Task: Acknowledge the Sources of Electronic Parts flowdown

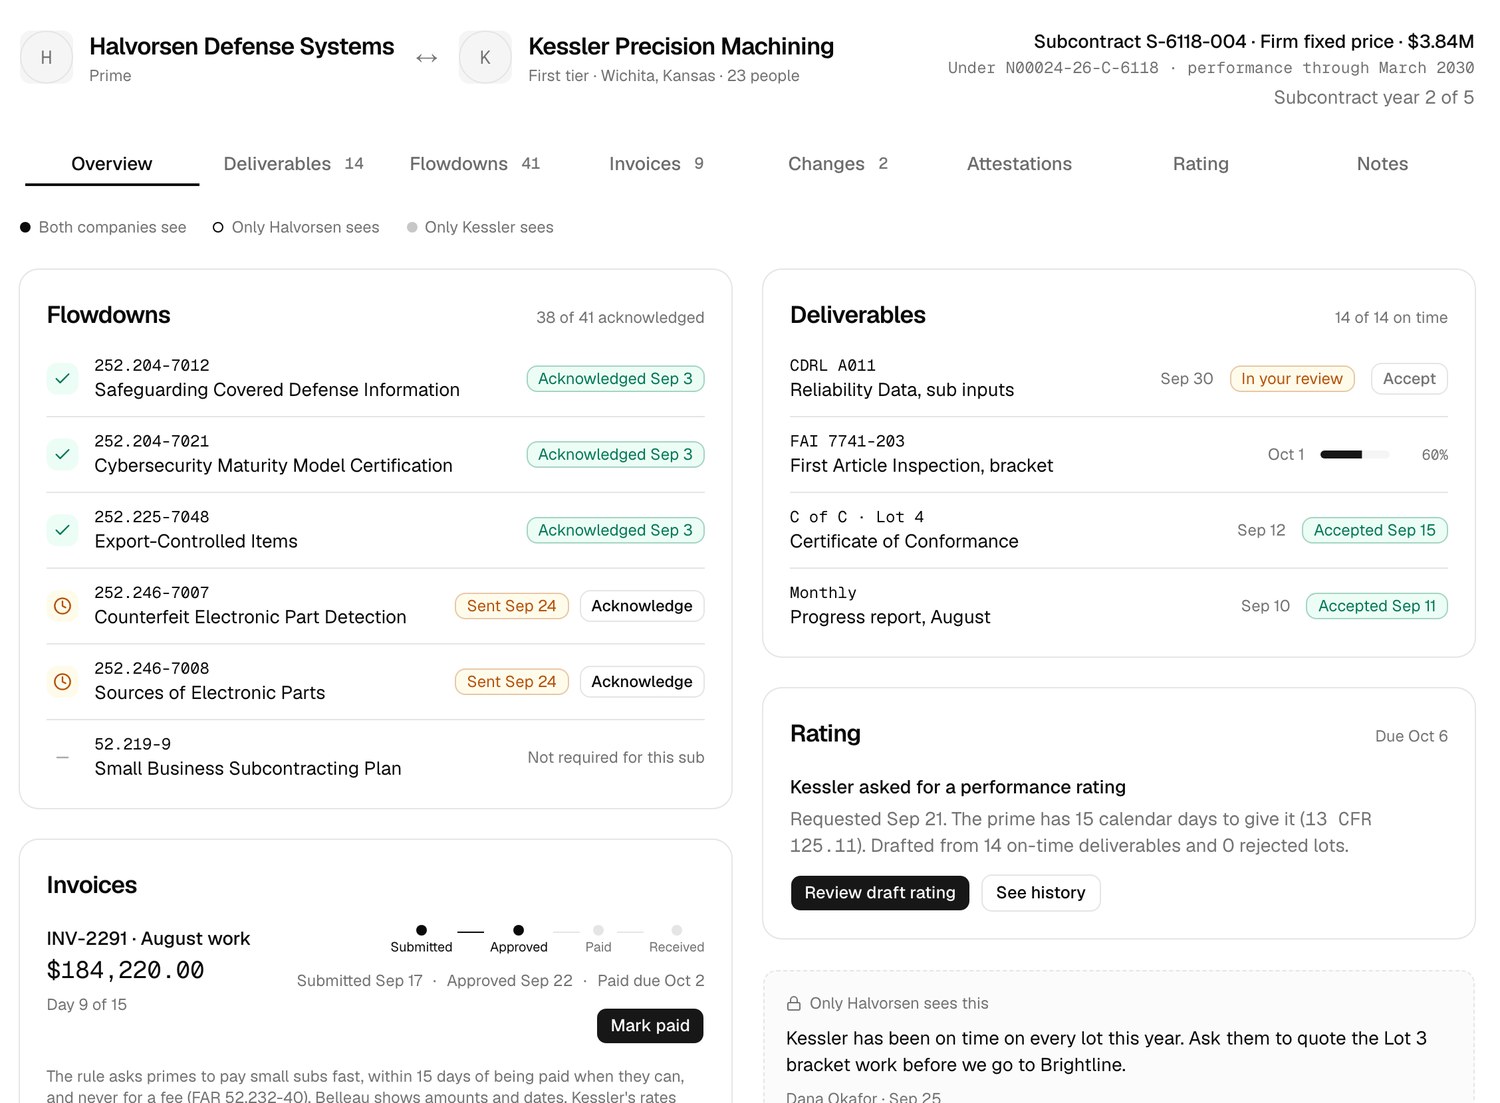Action: 642,682
